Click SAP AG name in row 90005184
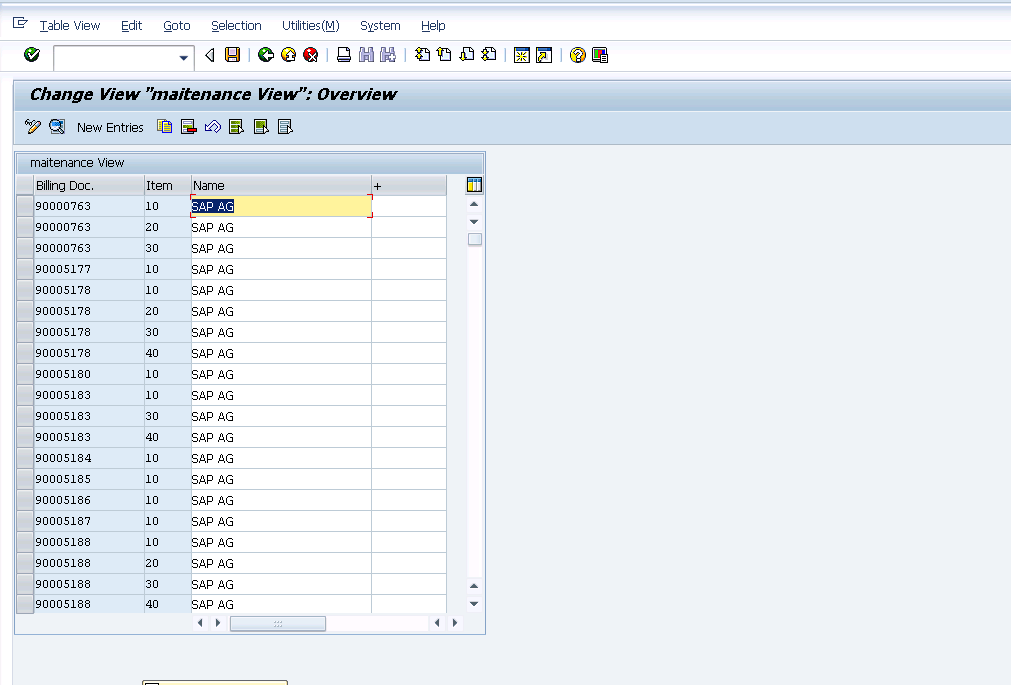 [x=281, y=458]
